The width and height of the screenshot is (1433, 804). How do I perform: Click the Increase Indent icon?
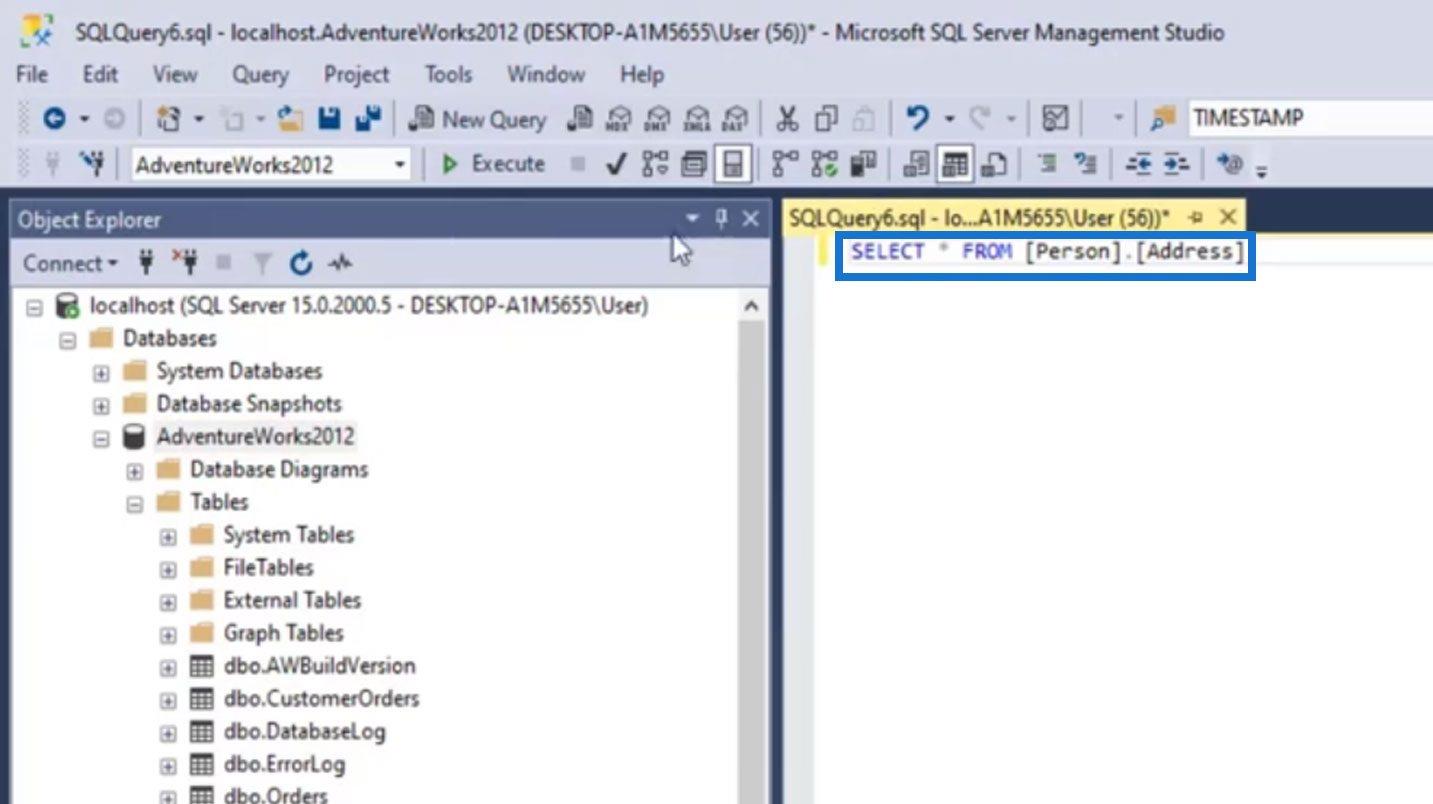coord(1177,164)
